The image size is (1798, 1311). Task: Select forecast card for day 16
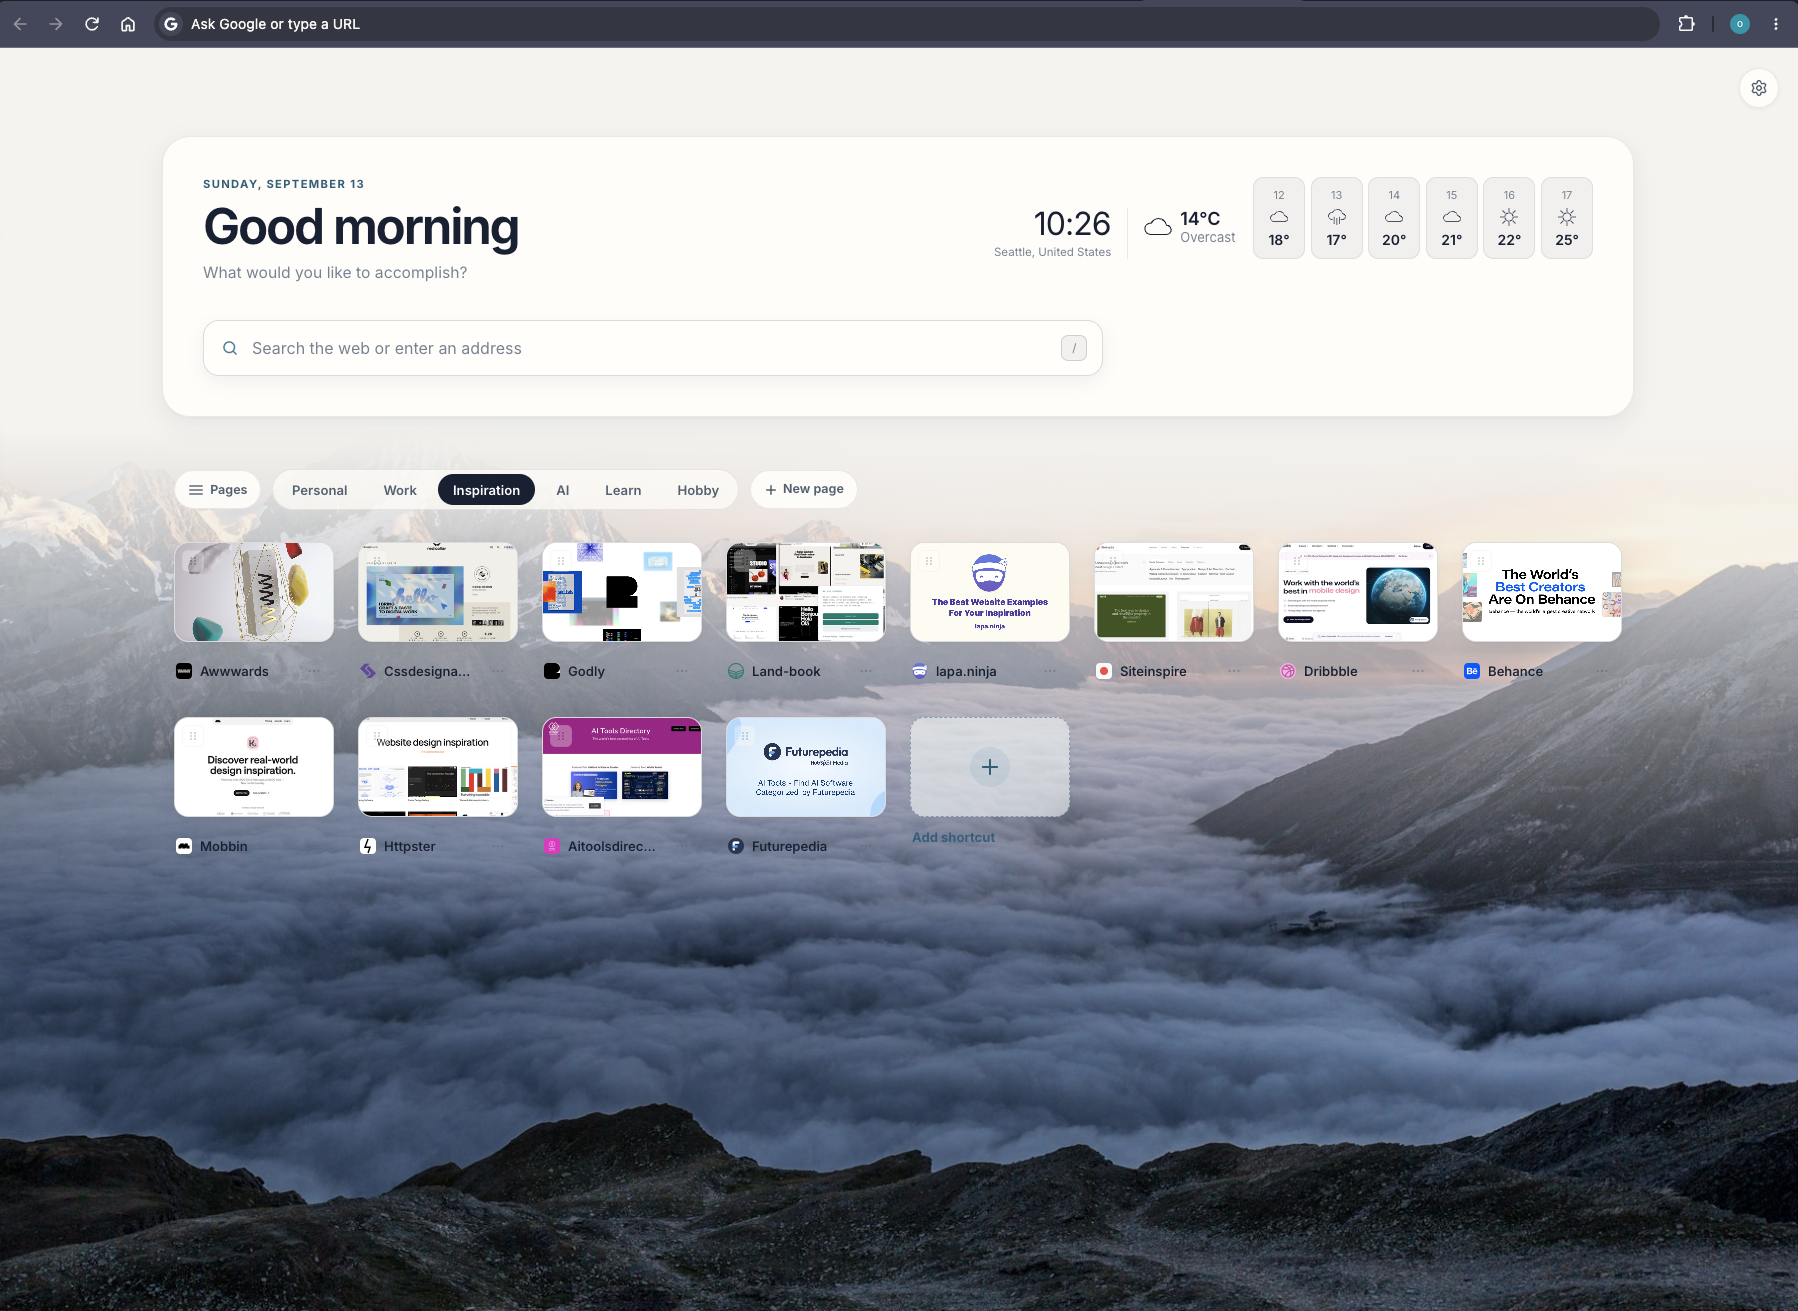point(1509,218)
